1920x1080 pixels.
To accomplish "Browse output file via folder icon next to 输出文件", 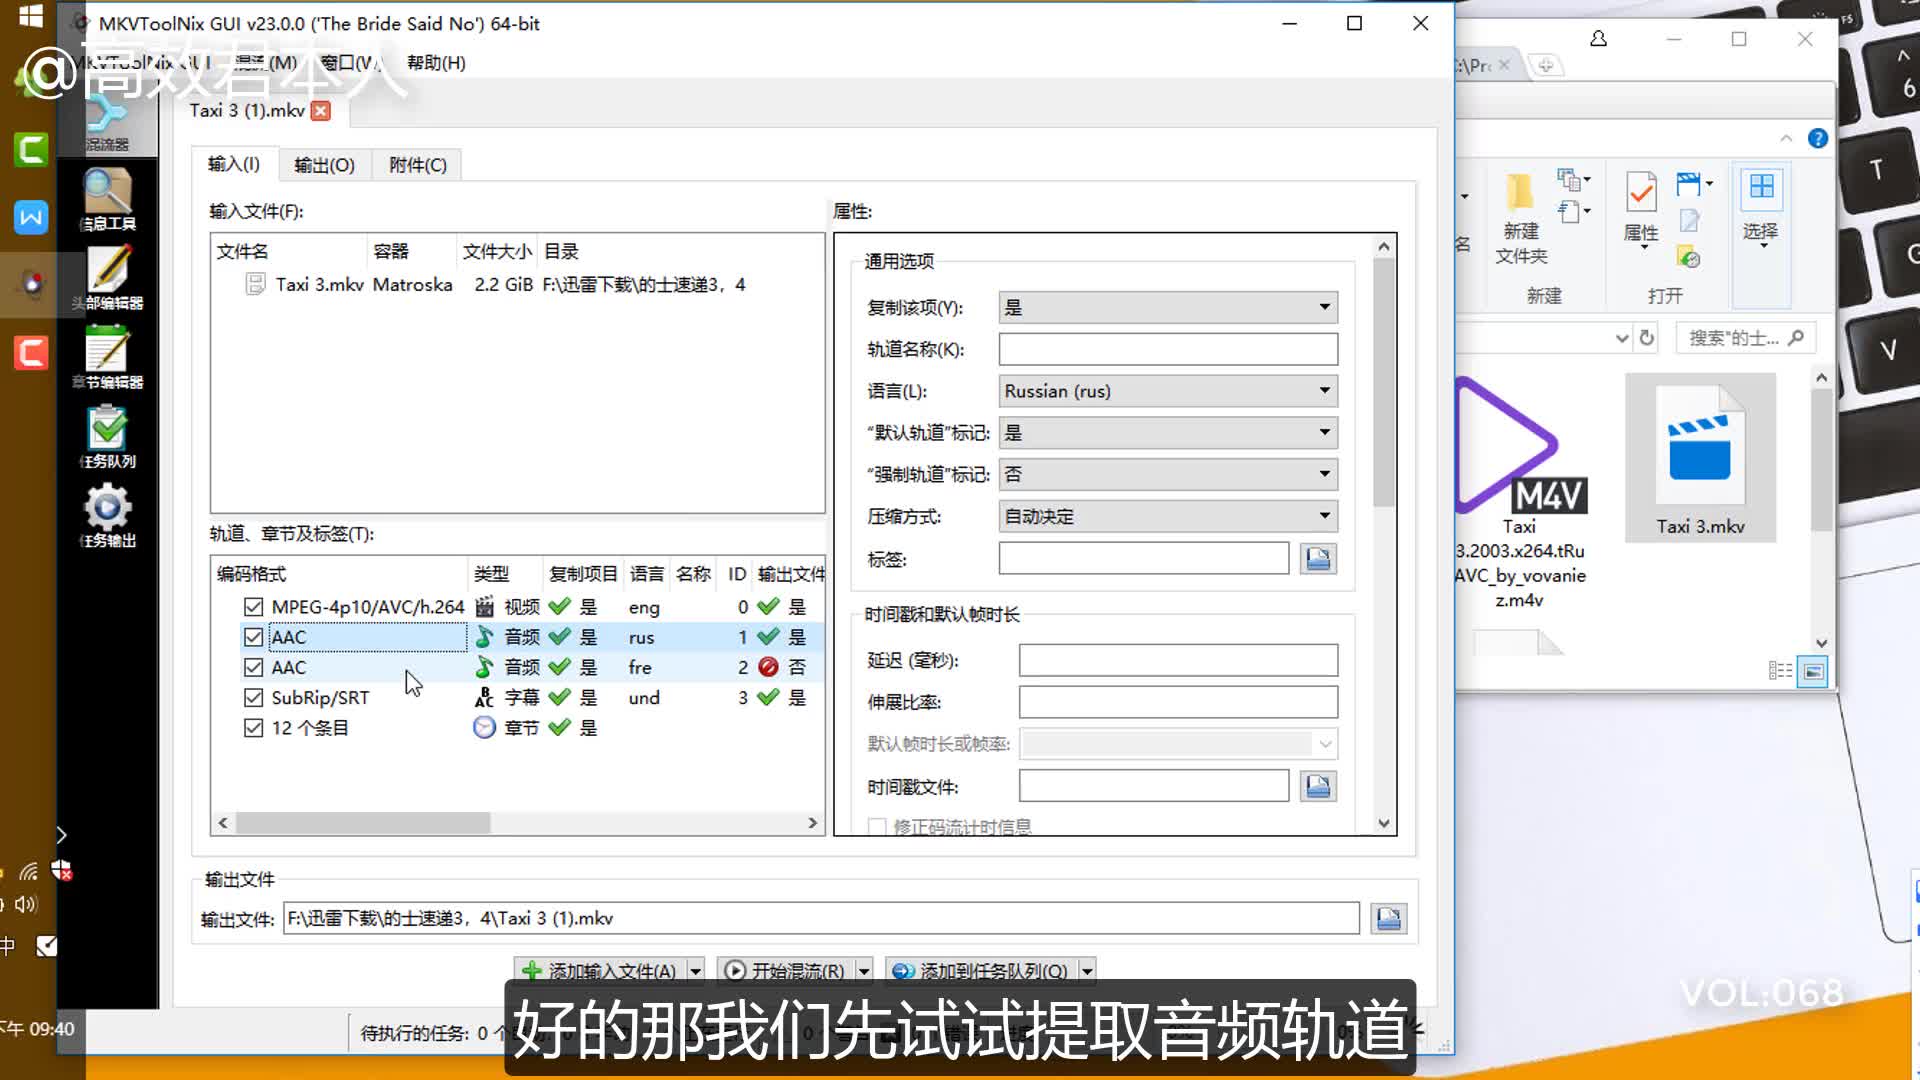I will coord(1389,917).
